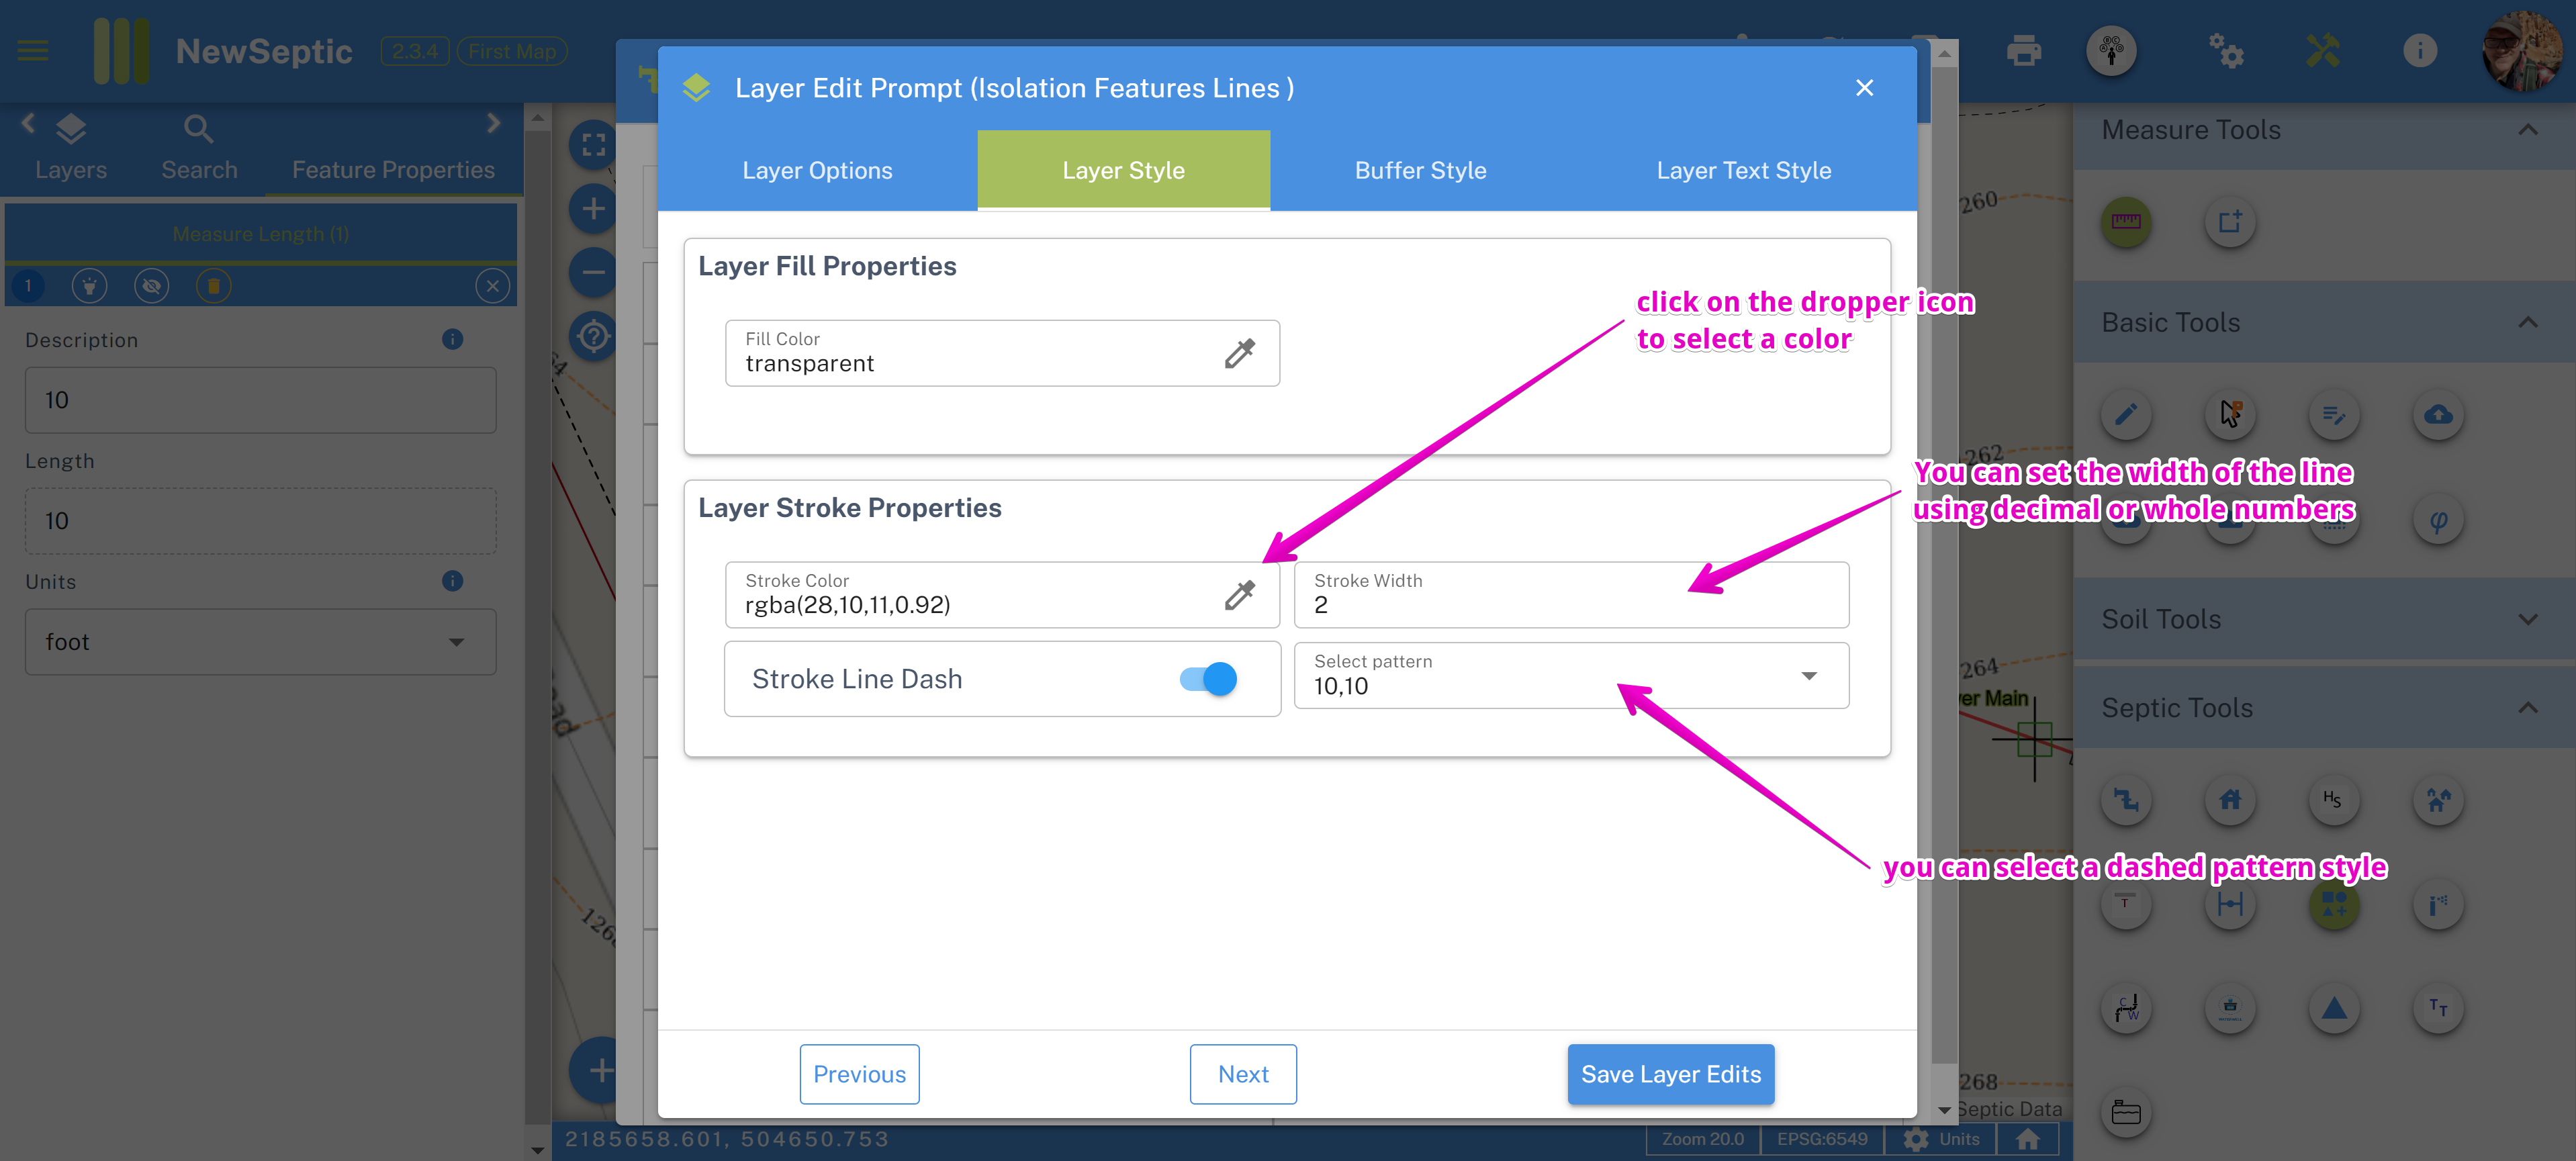Image resolution: width=2576 pixels, height=1161 pixels.
Task: Click the flashlight highlight feature icon
Action: pos(89,286)
